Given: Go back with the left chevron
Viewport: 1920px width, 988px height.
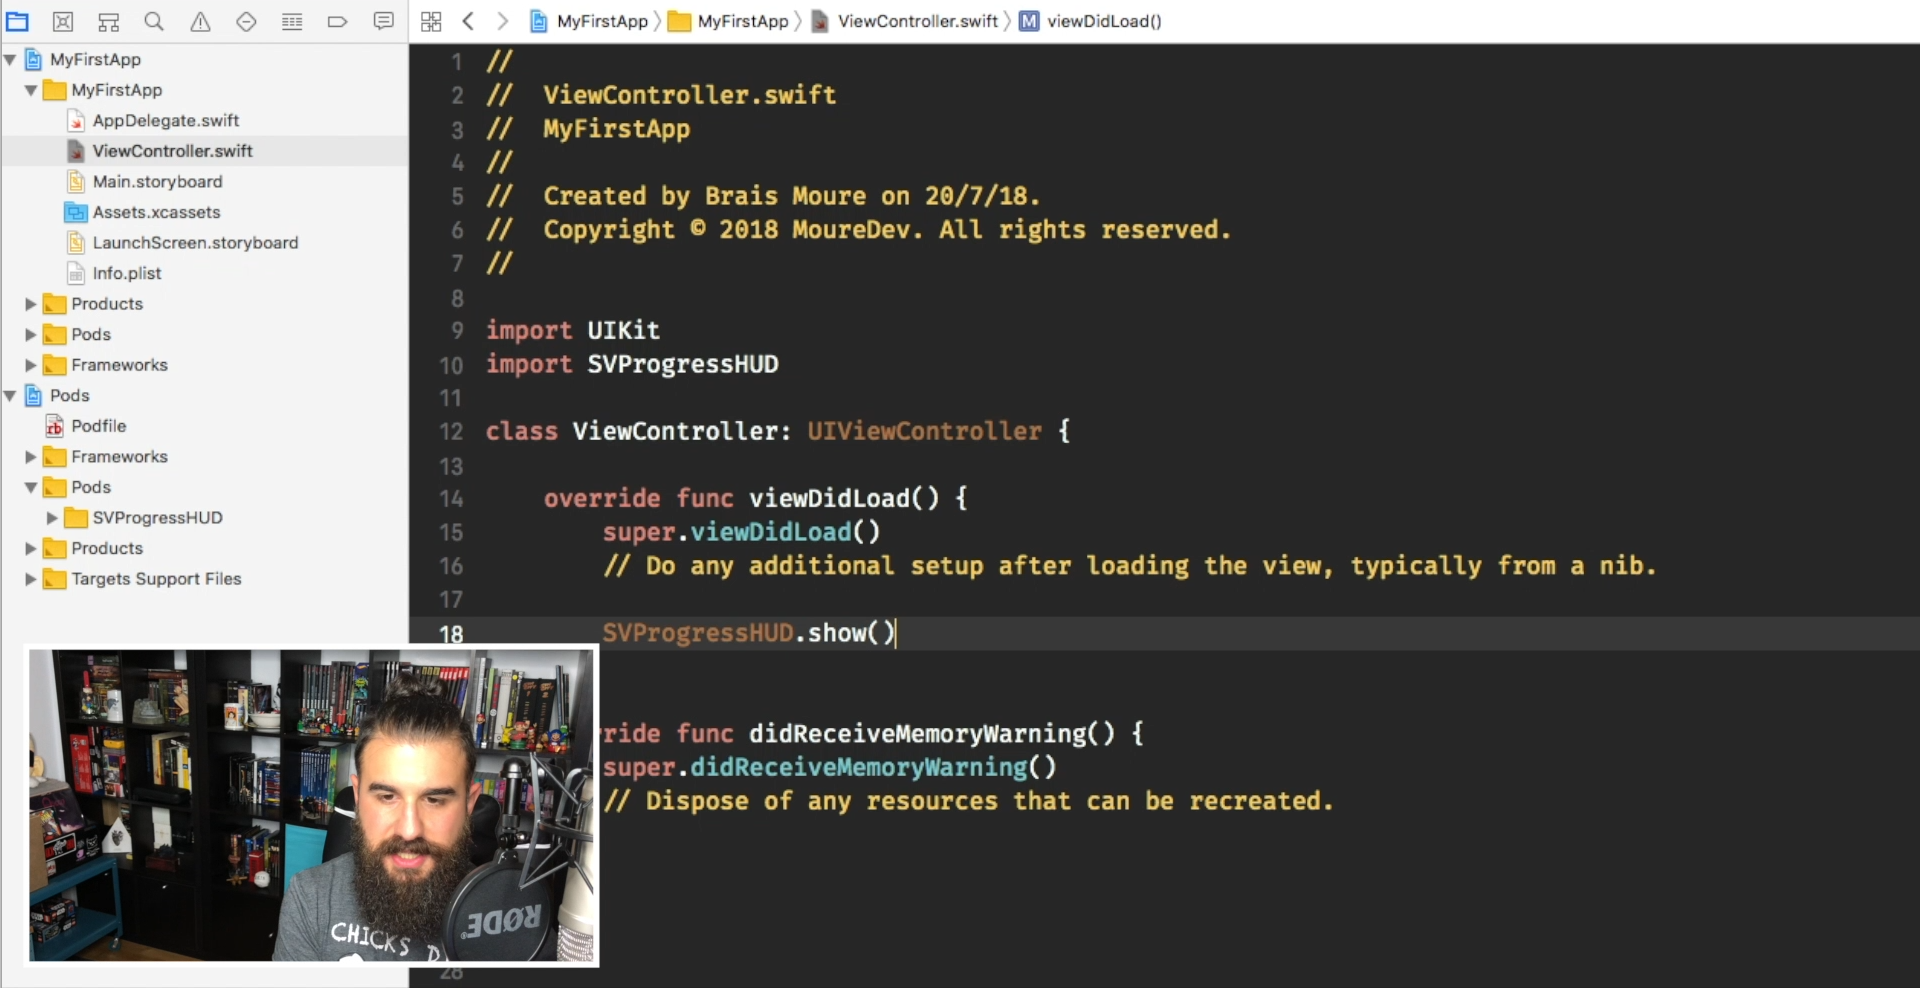Looking at the screenshot, I should [x=468, y=21].
